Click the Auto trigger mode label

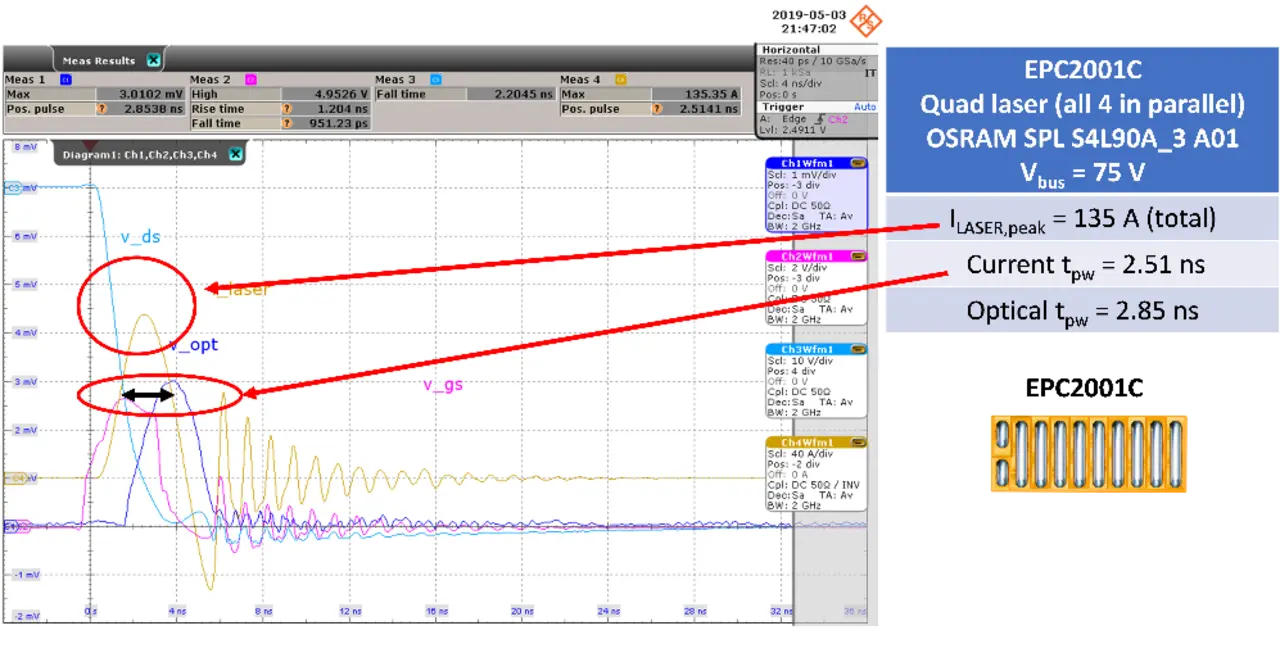(864, 106)
